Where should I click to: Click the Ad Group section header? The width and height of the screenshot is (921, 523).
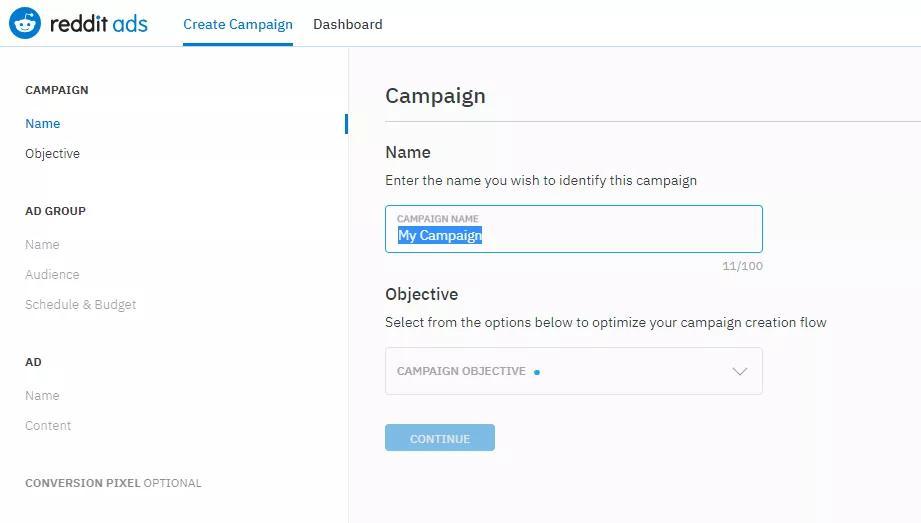tap(56, 211)
